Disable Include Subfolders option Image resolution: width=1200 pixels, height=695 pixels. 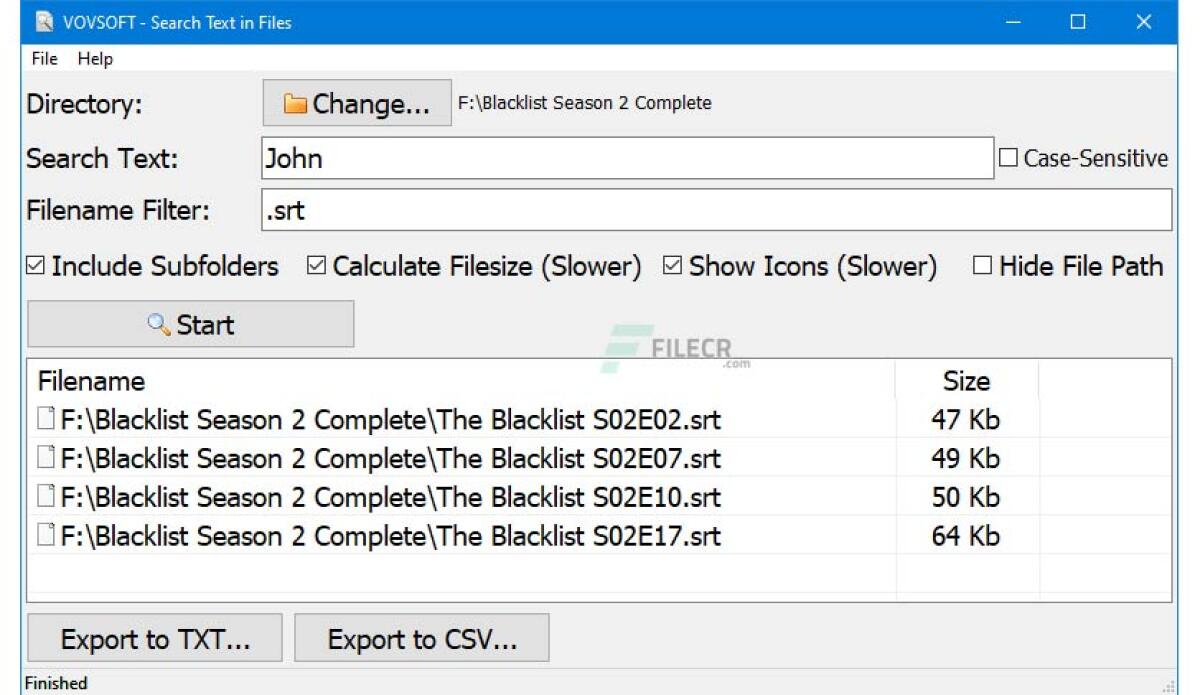coord(34,265)
